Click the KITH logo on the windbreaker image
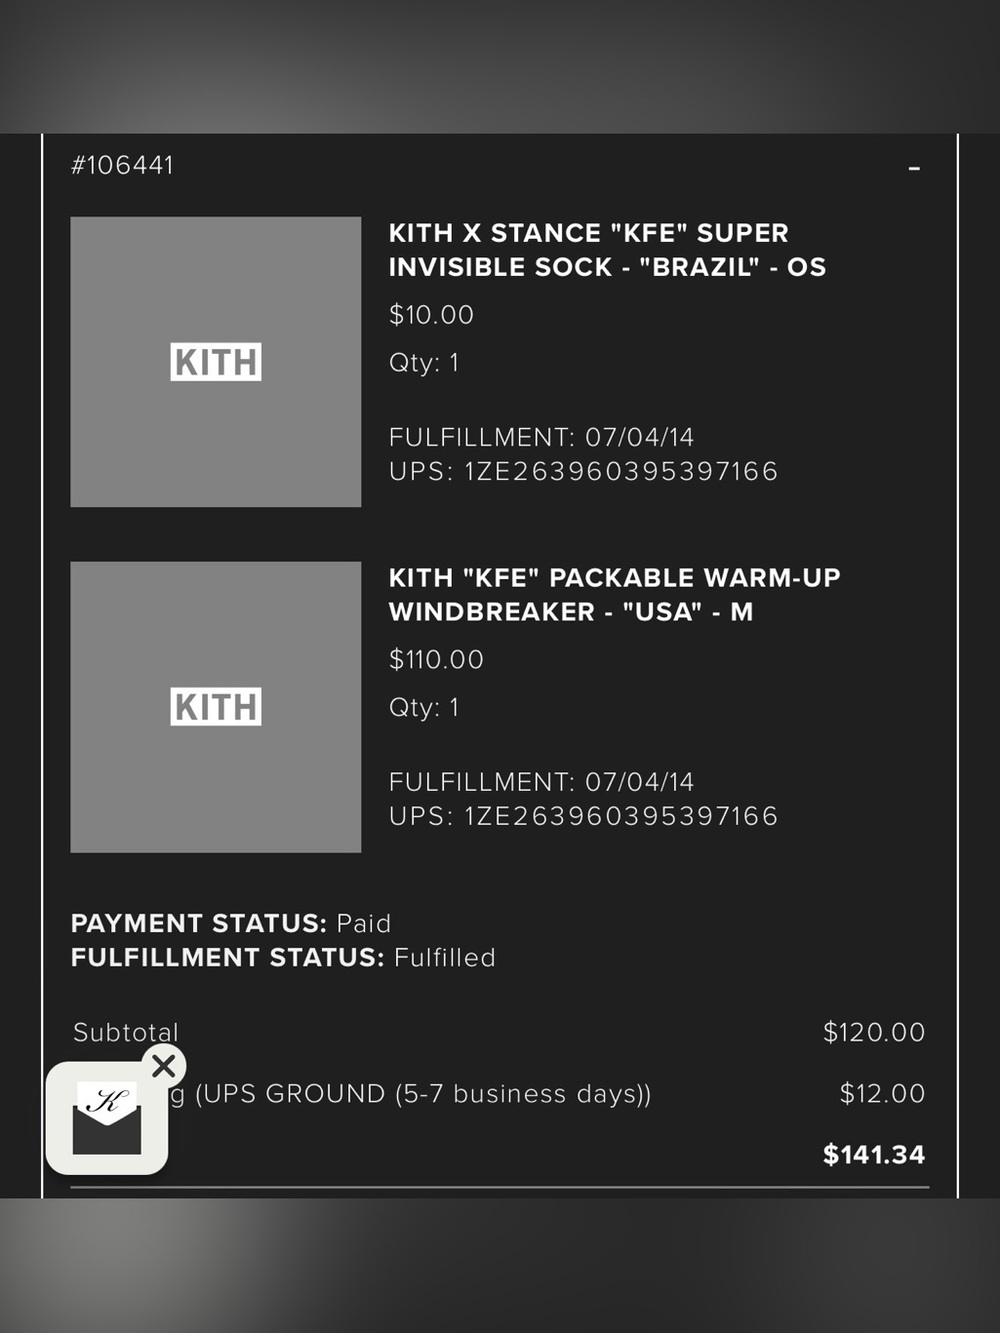Image resolution: width=1000 pixels, height=1333 pixels. pos(216,707)
